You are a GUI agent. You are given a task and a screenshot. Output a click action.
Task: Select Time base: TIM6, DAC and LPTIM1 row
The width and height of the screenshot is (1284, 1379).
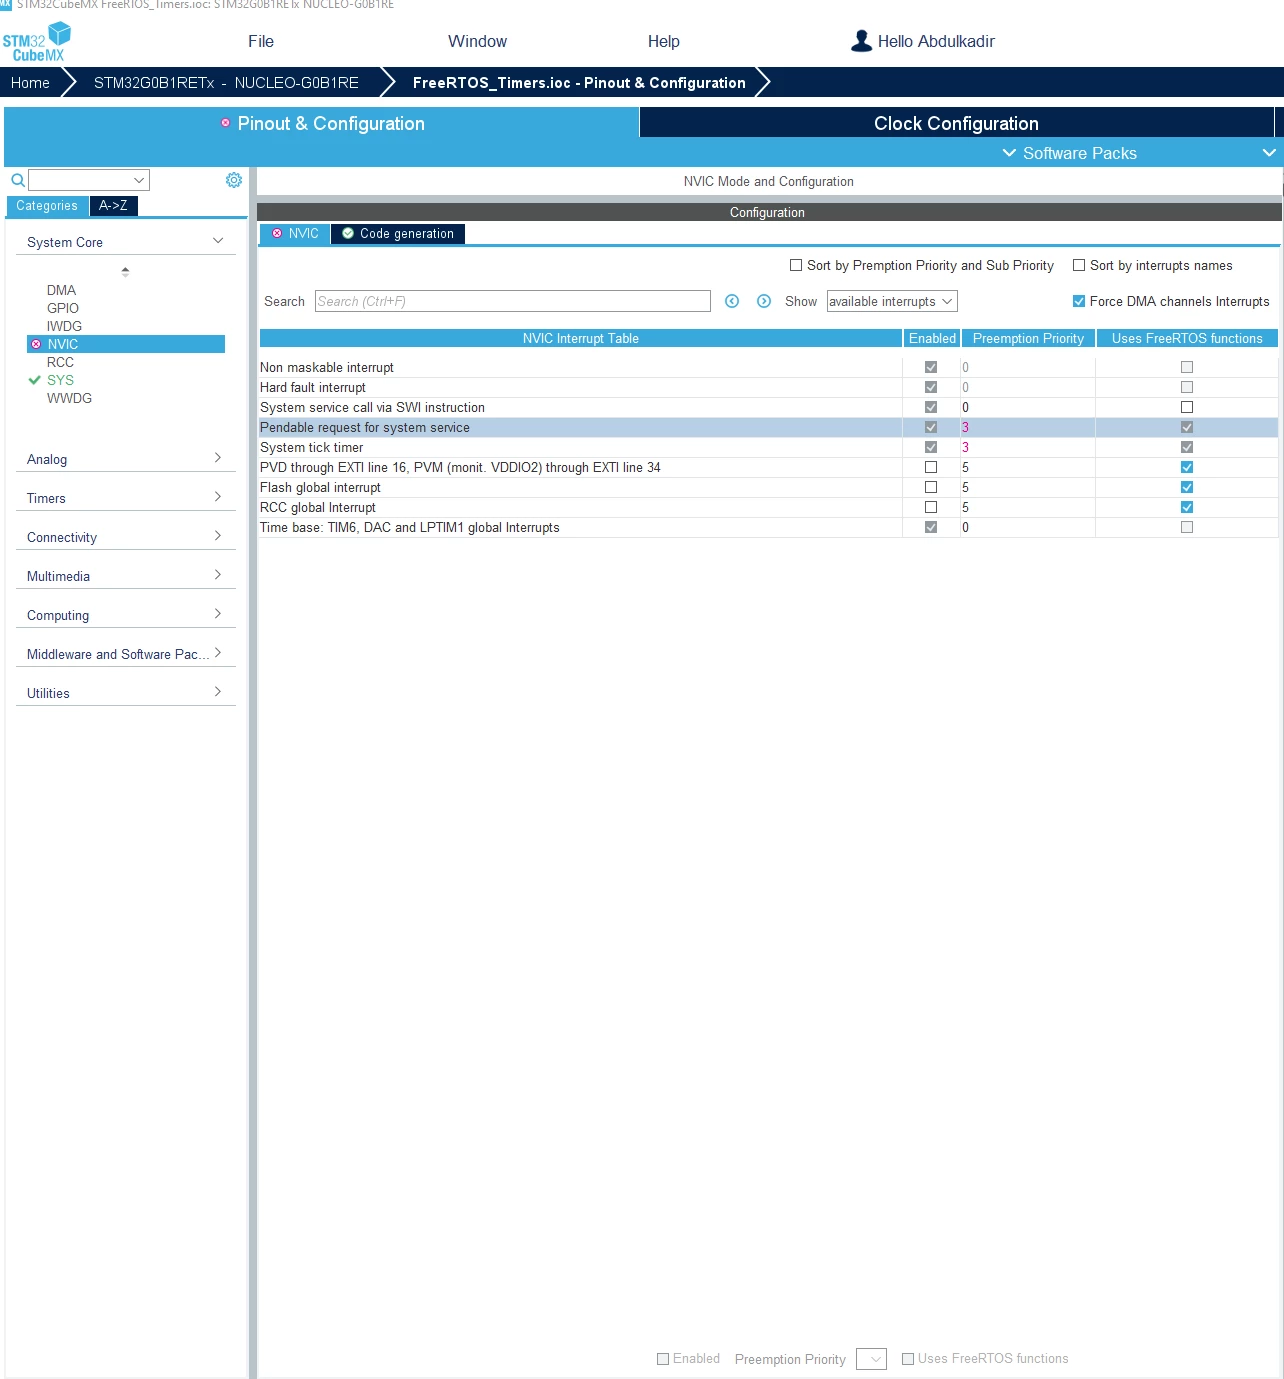click(768, 527)
